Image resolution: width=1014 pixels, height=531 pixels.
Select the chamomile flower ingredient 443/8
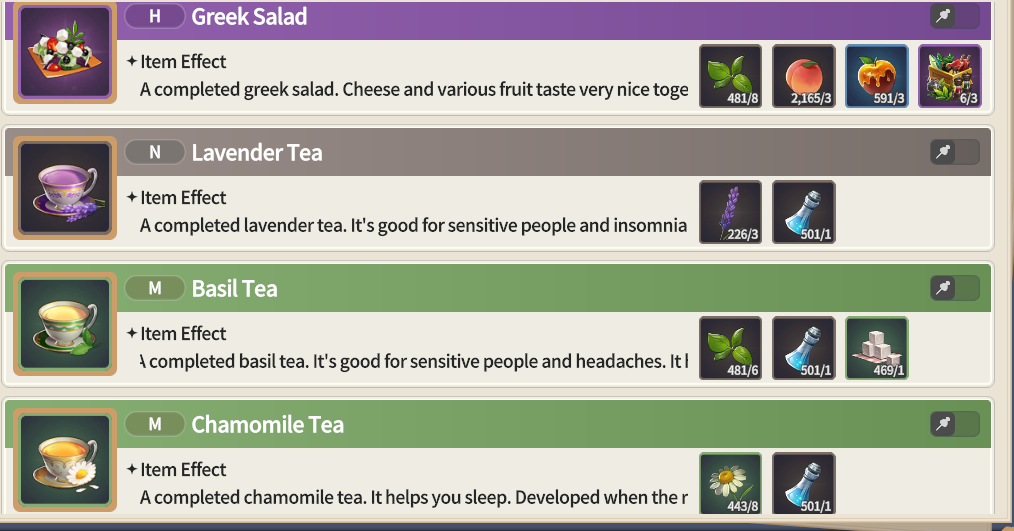point(730,483)
